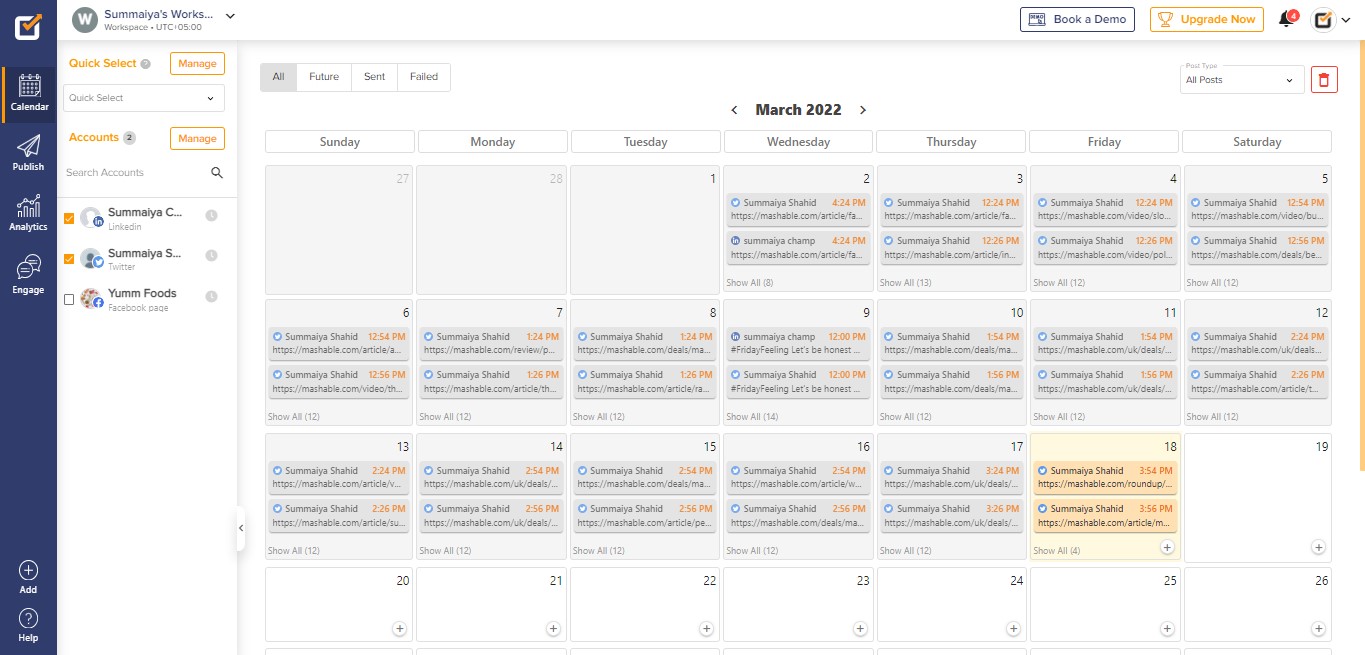Select the All posts filter tab
Viewport: 1365px width, 655px height.
pos(278,77)
